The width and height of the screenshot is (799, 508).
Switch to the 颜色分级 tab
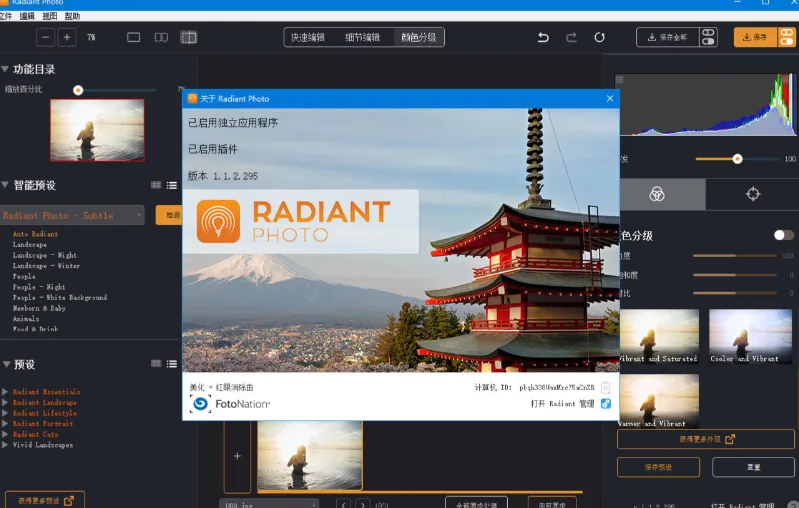418,37
